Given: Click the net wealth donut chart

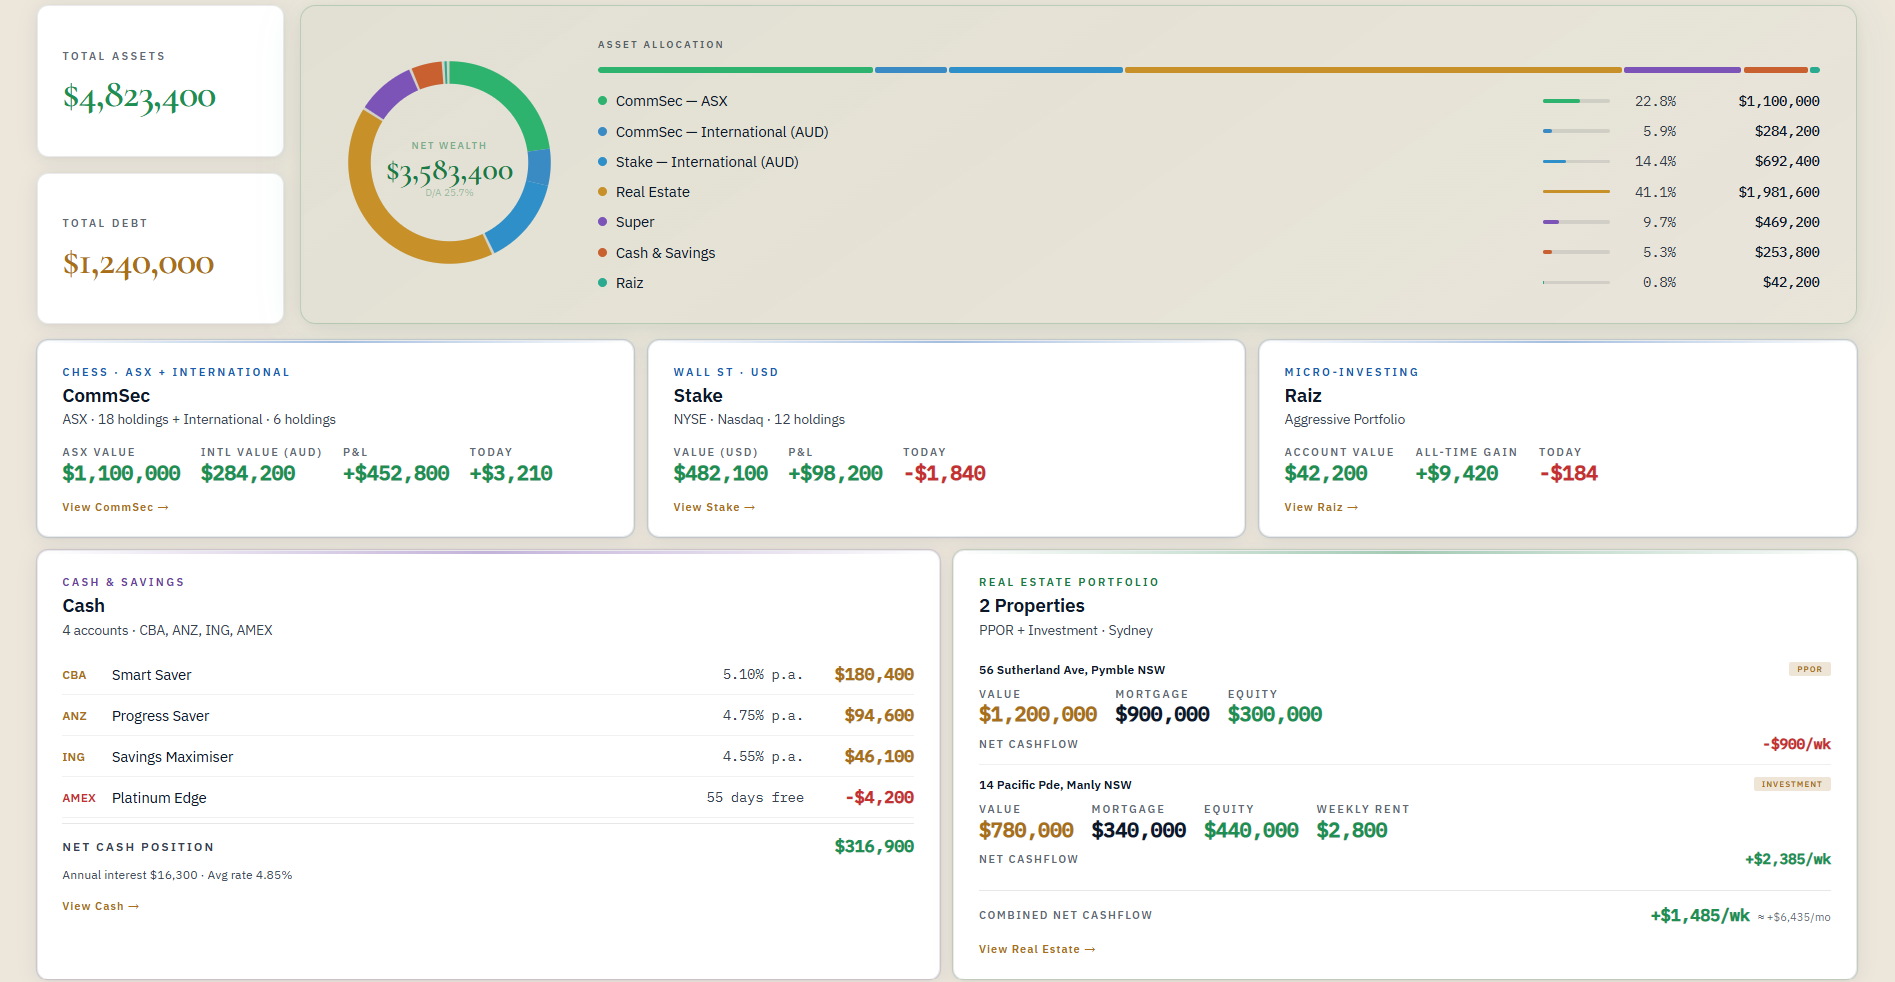Looking at the screenshot, I should [450, 163].
